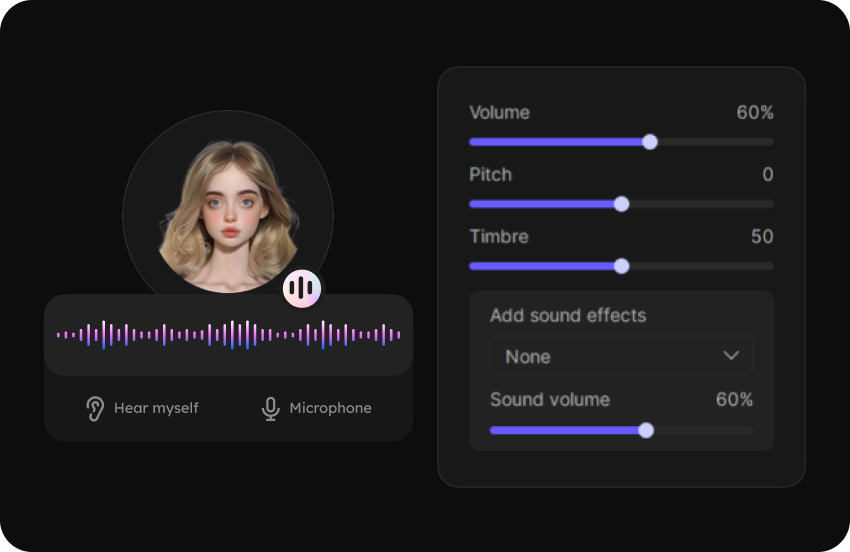The height and width of the screenshot is (552, 850).
Task: Click the purple audio waveform display
Action: point(228,335)
